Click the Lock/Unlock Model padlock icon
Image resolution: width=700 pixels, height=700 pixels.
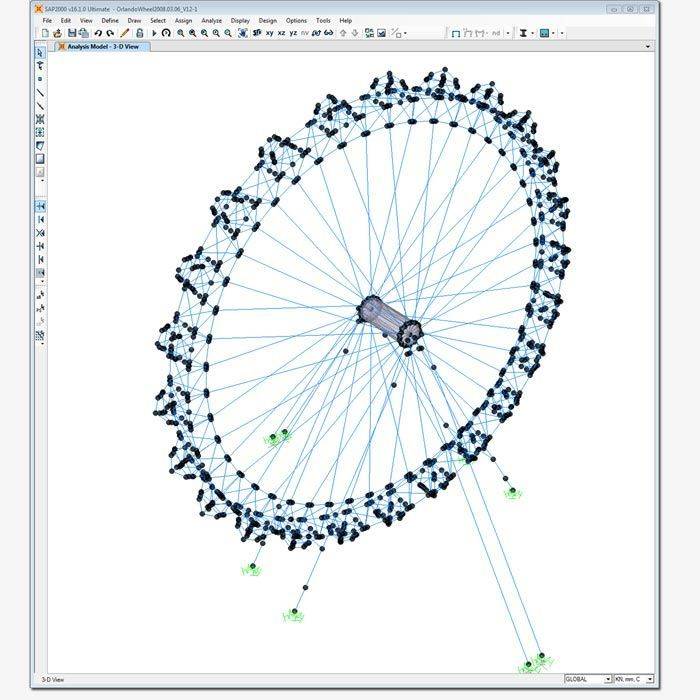click(138, 33)
